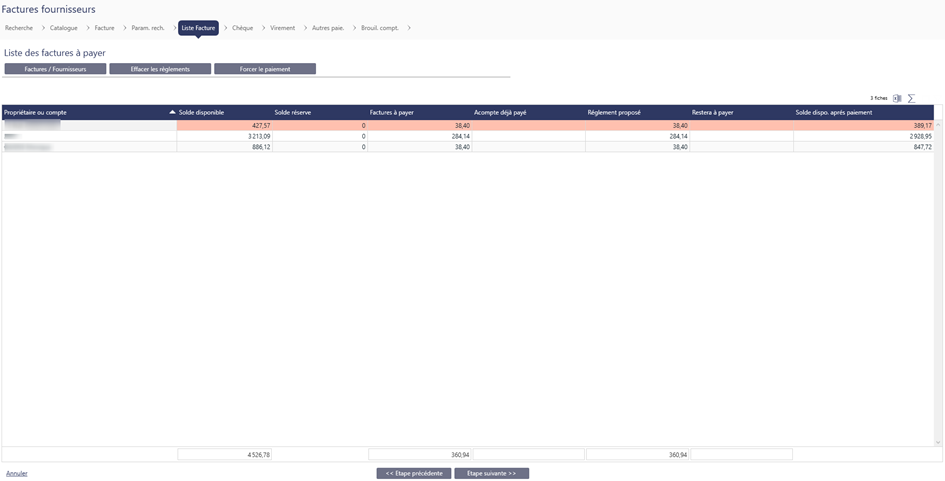Screen dimensions: 945x481
Task: Proceed with Etape suivante button
Action: [491, 473]
